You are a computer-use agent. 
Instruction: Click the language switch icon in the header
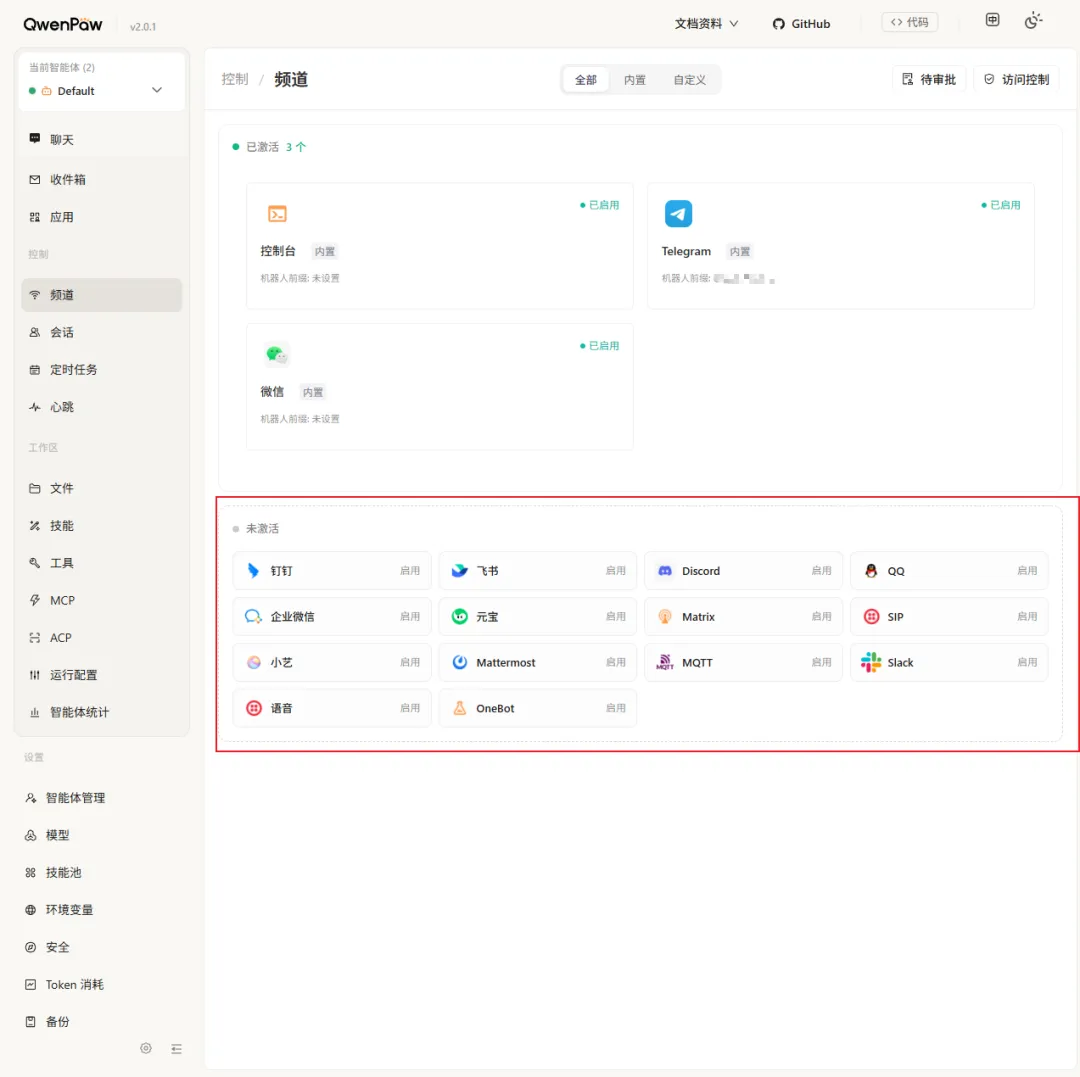pyautogui.click(x=992, y=20)
